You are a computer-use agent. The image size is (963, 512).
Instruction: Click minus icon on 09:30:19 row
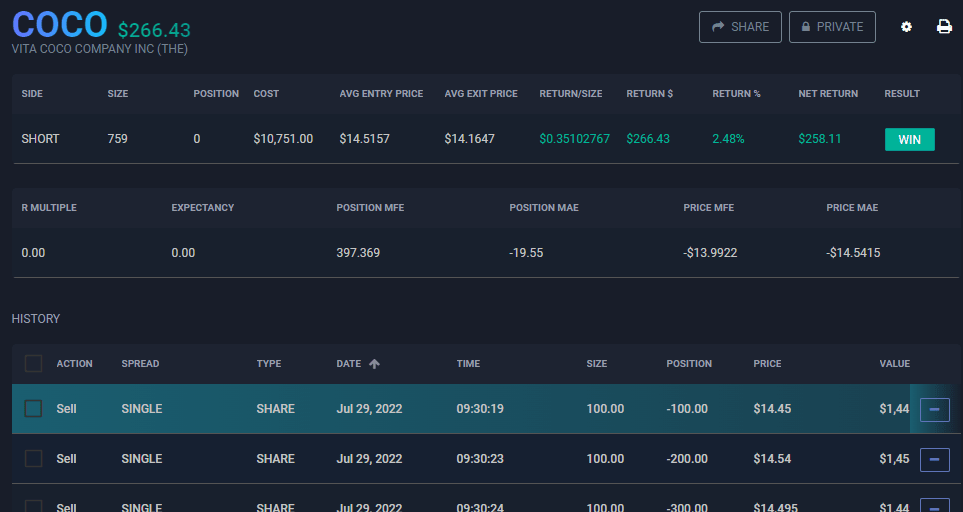click(x=934, y=409)
